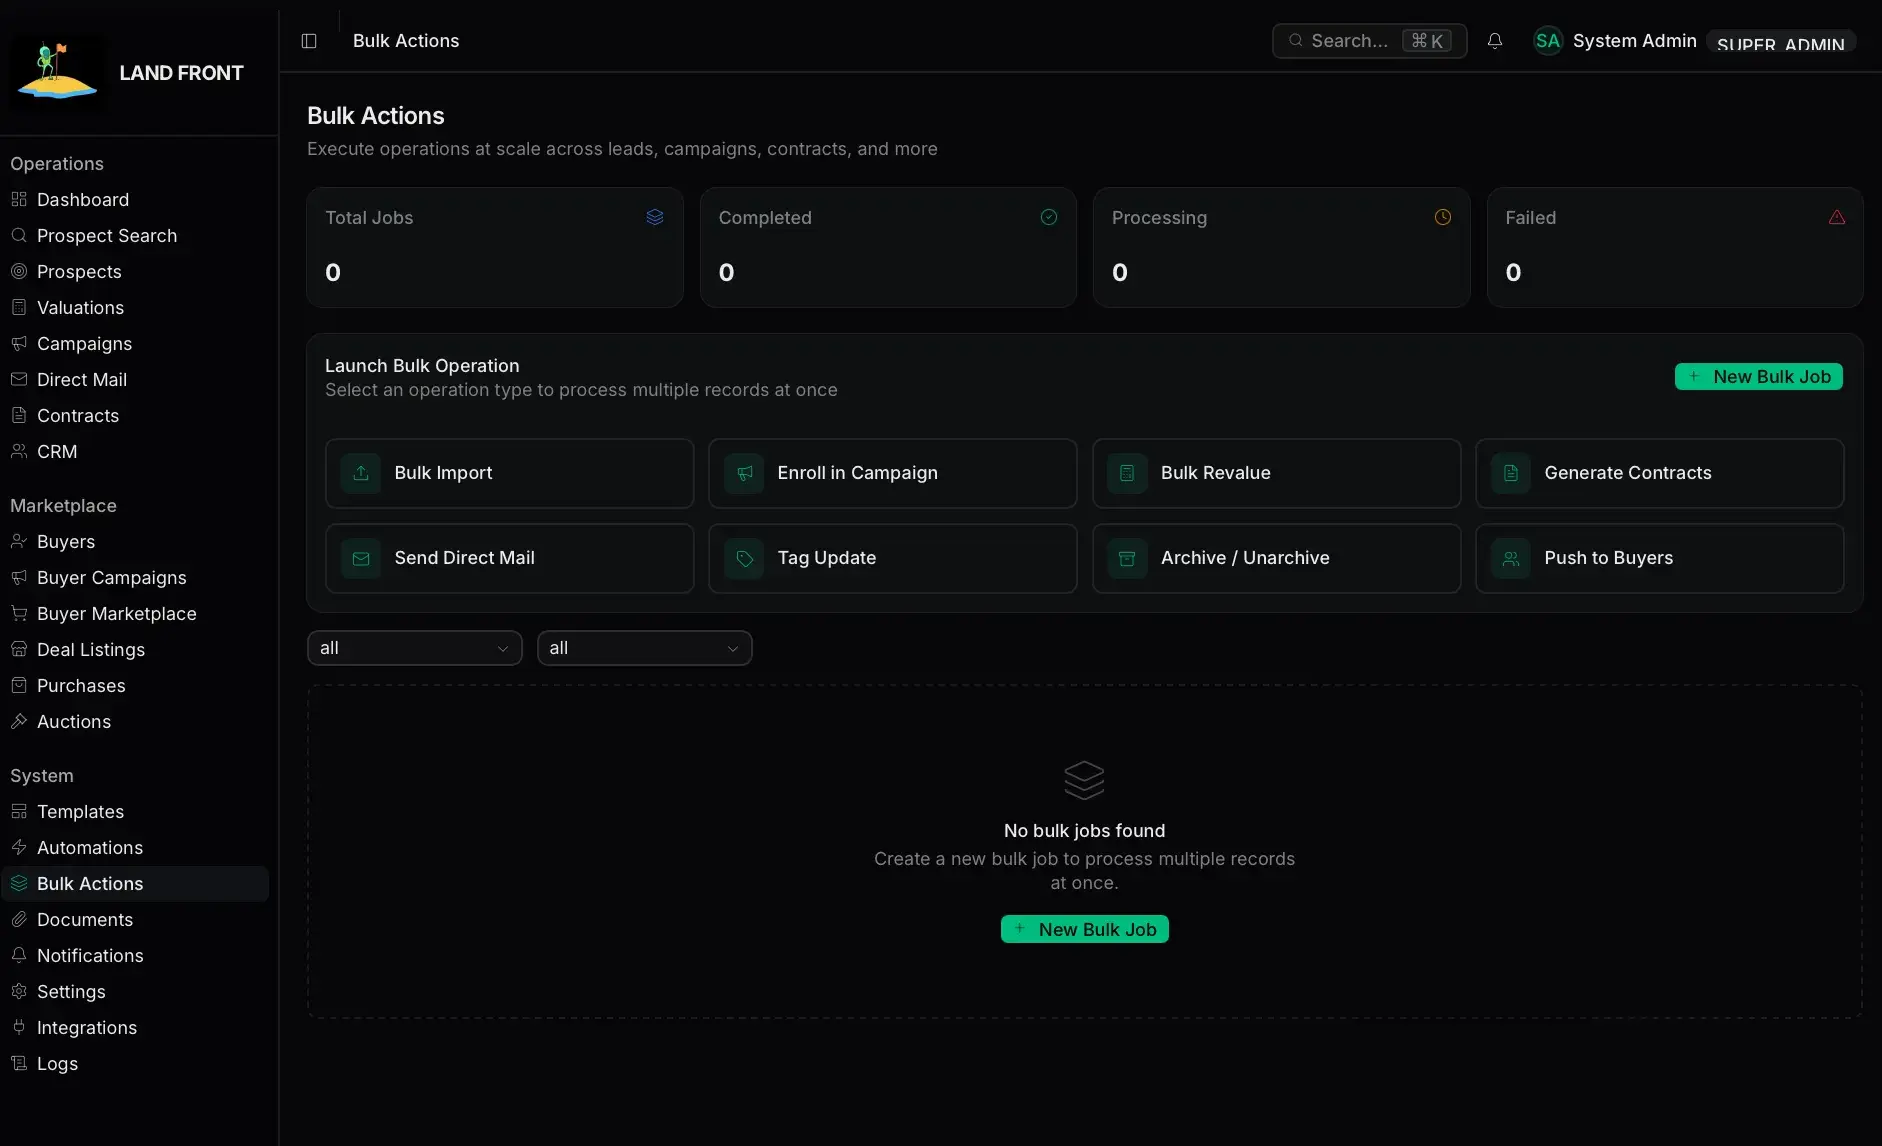The height and width of the screenshot is (1146, 1882).
Task: Click the System Admin user name
Action: click(1635, 41)
